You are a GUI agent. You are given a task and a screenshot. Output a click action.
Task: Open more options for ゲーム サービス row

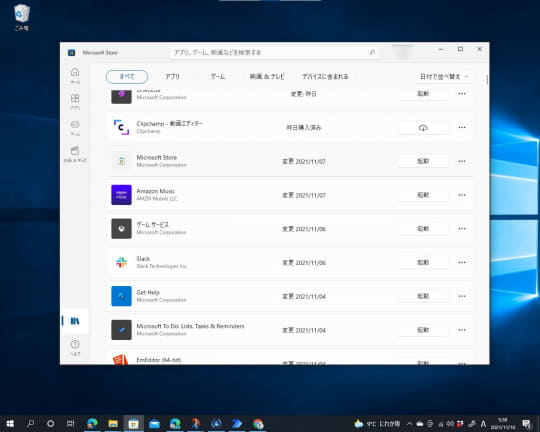[462, 229]
